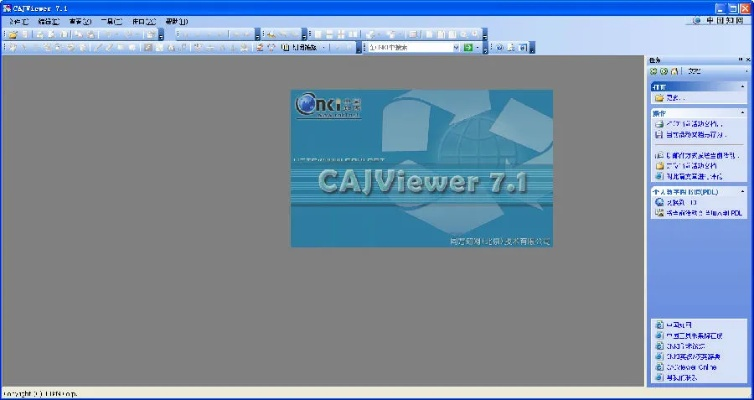
Task: Open the 文件(F) menu
Action: [x=19, y=22]
